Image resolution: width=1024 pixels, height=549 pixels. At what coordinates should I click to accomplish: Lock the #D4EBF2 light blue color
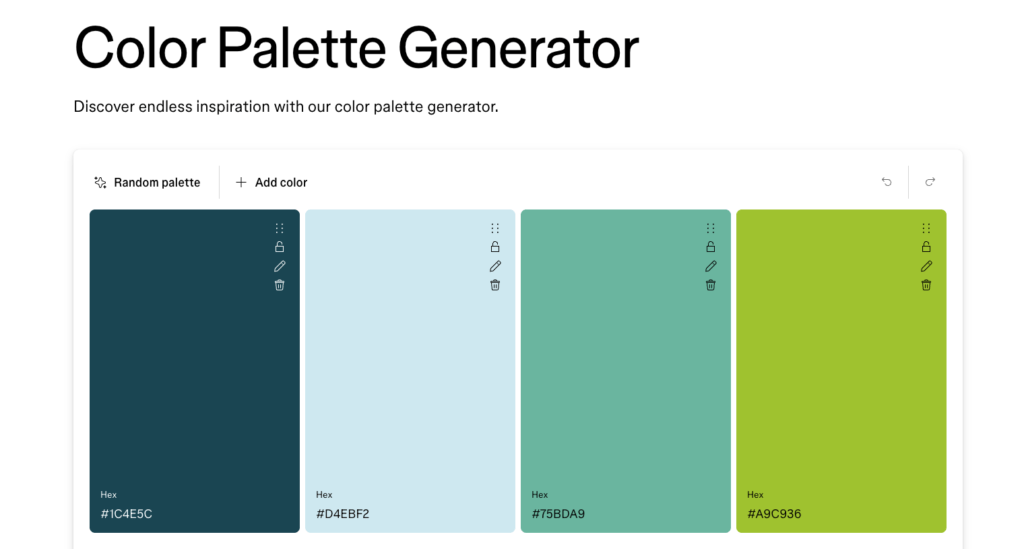coord(495,247)
